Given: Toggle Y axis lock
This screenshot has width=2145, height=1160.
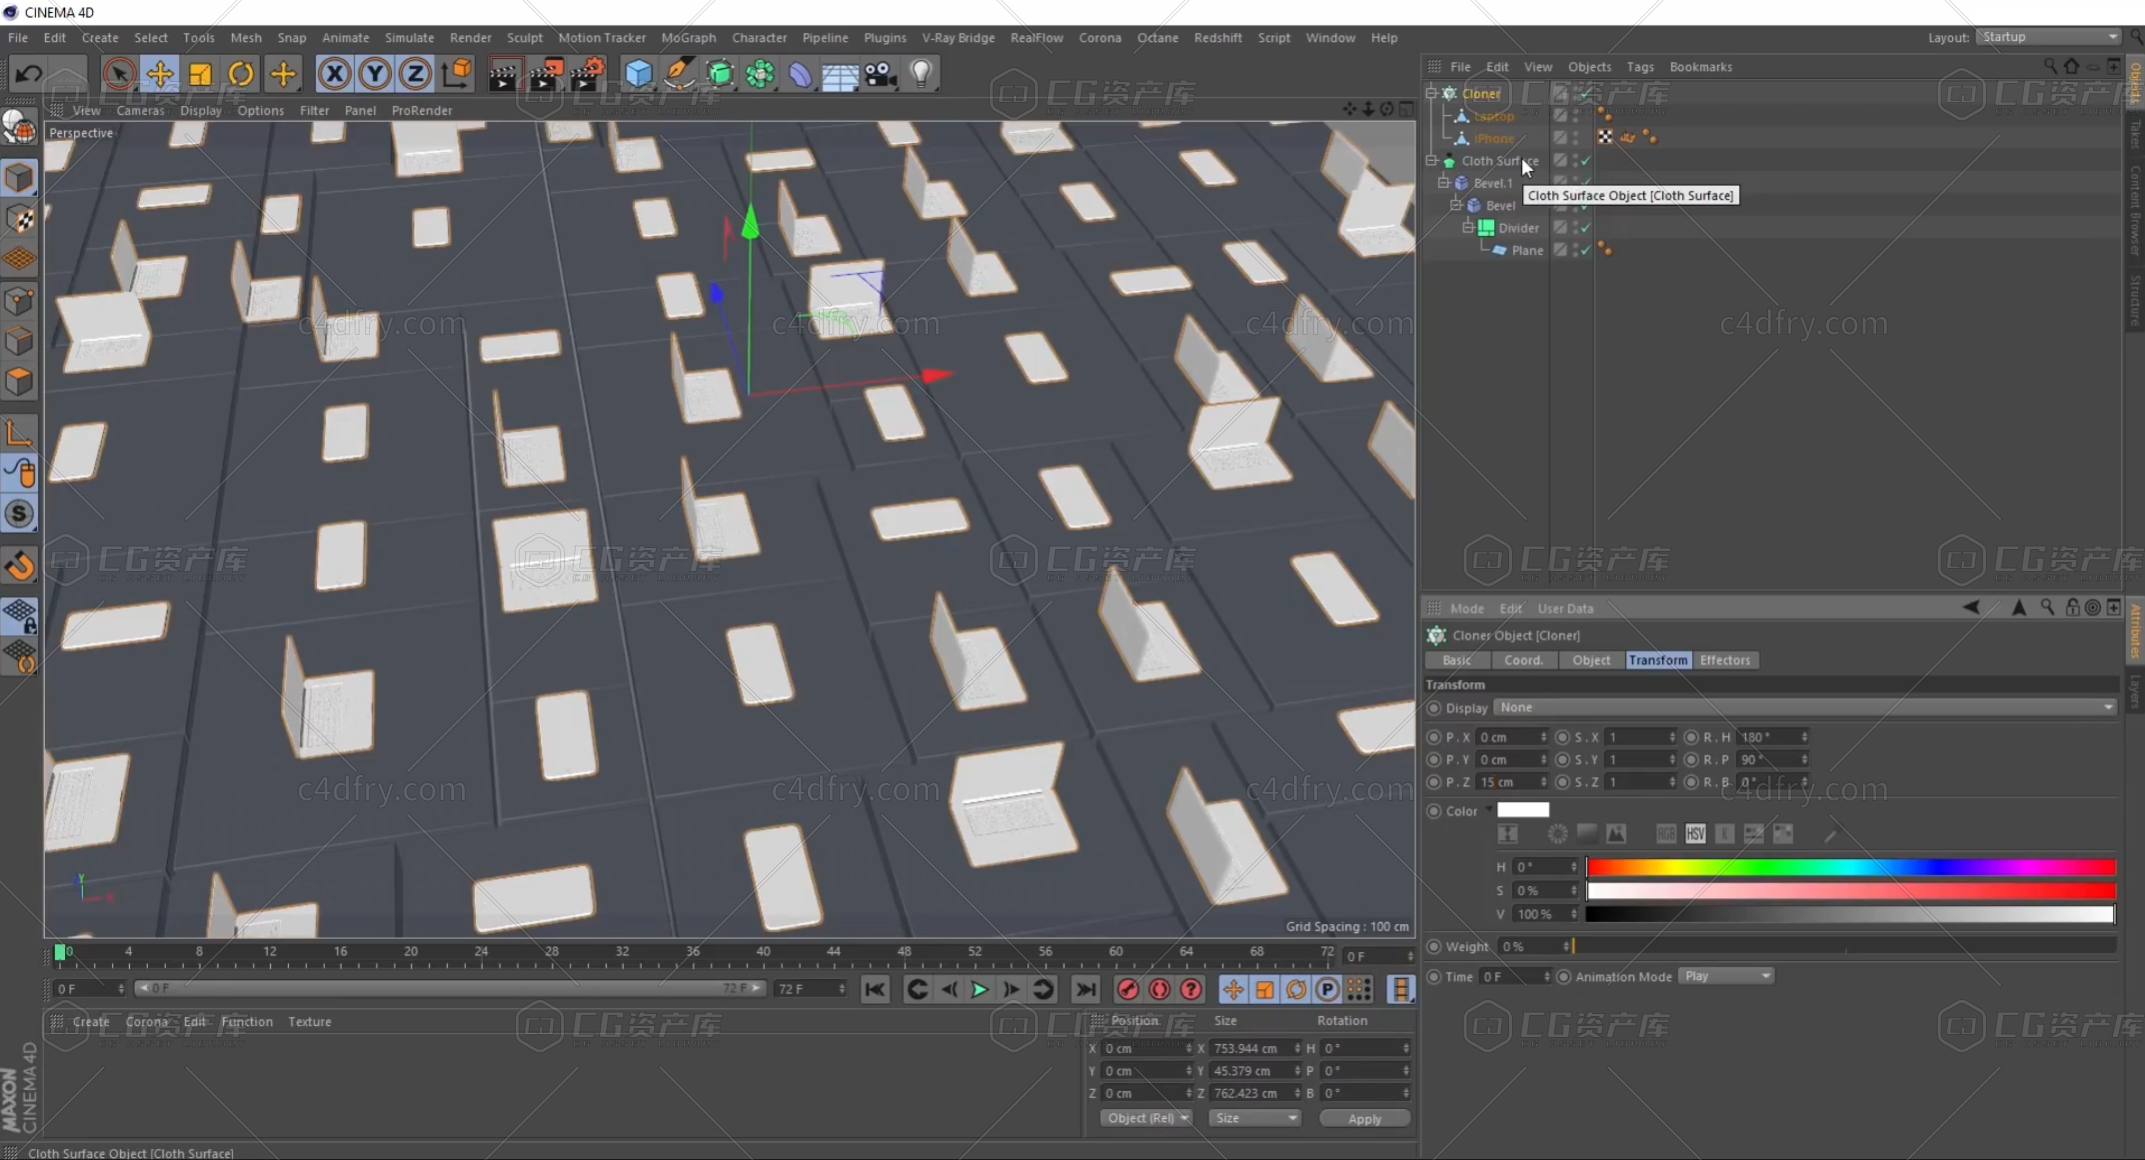Looking at the screenshot, I should (x=374, y=73).
